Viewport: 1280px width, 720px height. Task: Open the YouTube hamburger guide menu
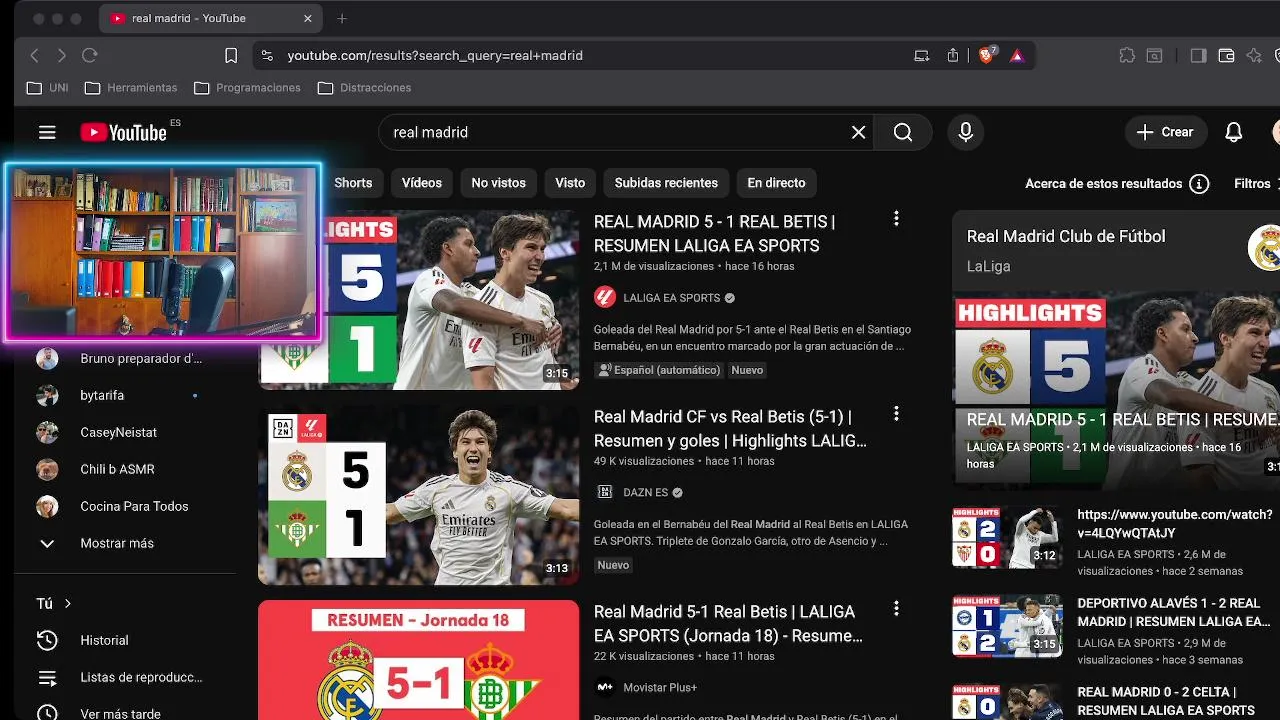click(x=47, y=132)
